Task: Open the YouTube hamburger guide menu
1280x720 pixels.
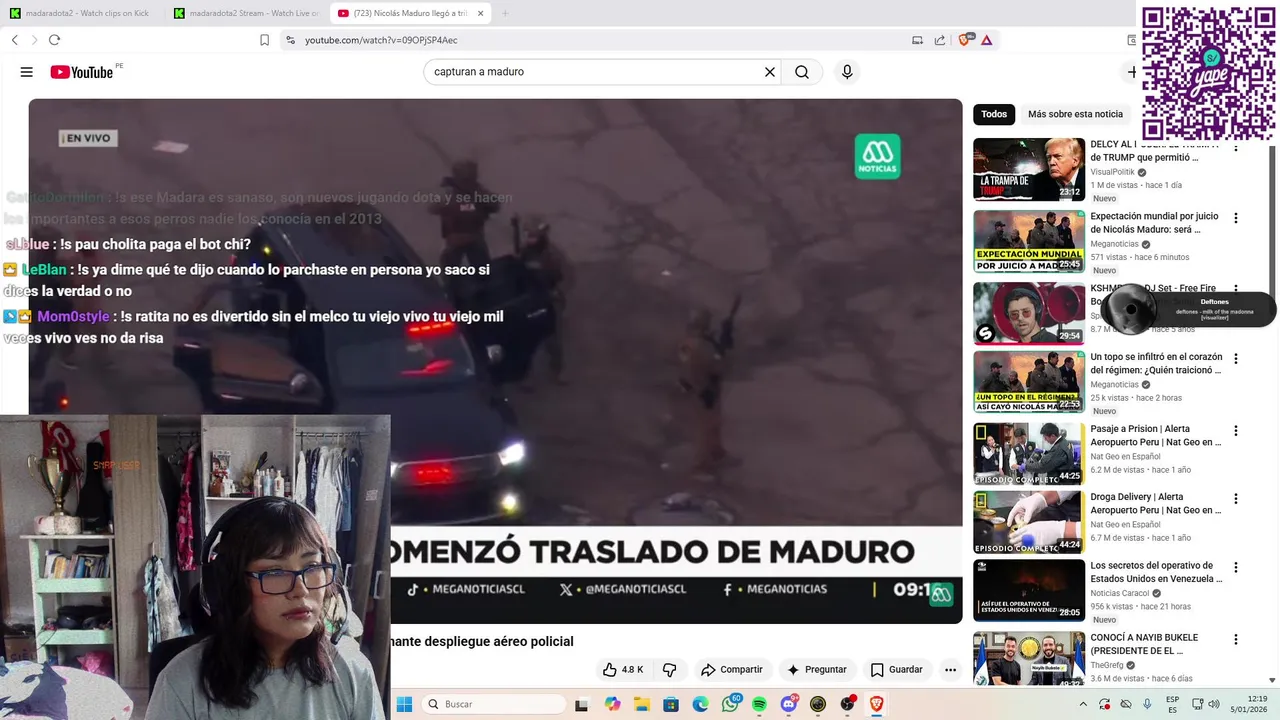Action: [x=26, y=72]
